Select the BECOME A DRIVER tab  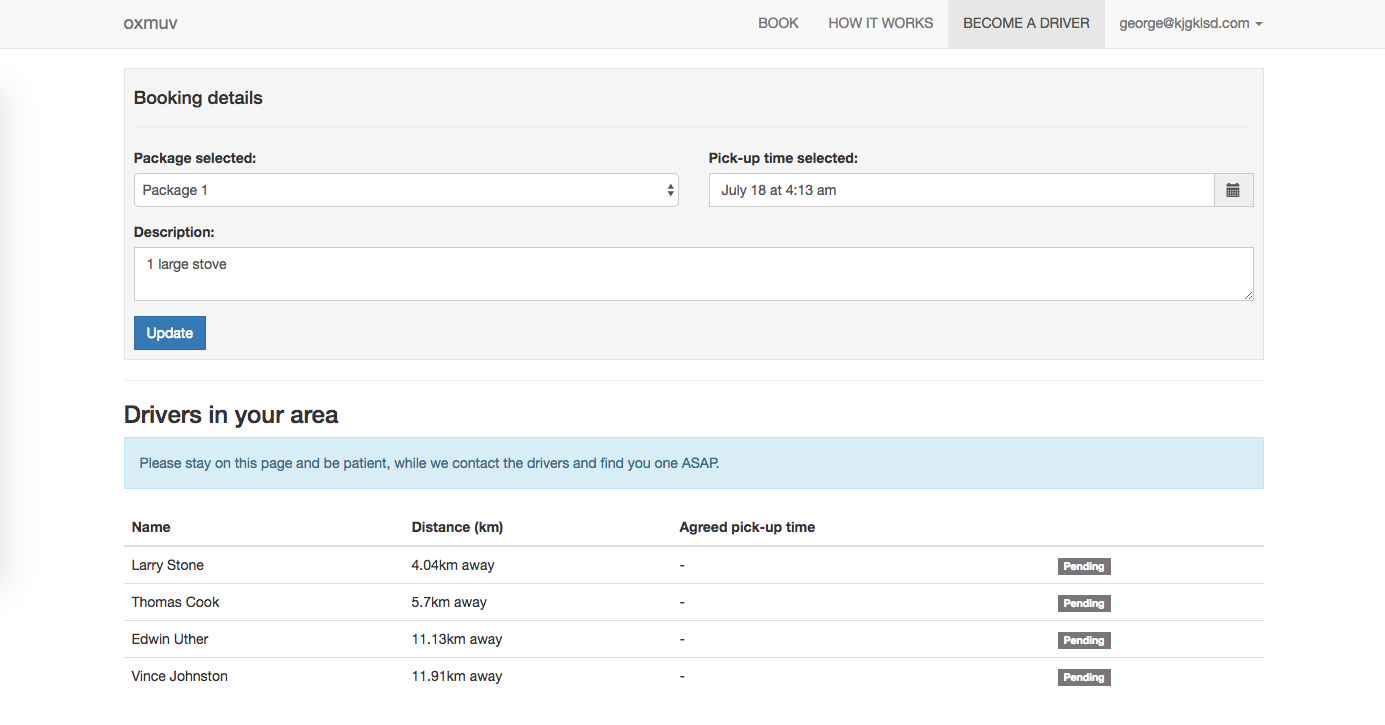[1026, 23]
